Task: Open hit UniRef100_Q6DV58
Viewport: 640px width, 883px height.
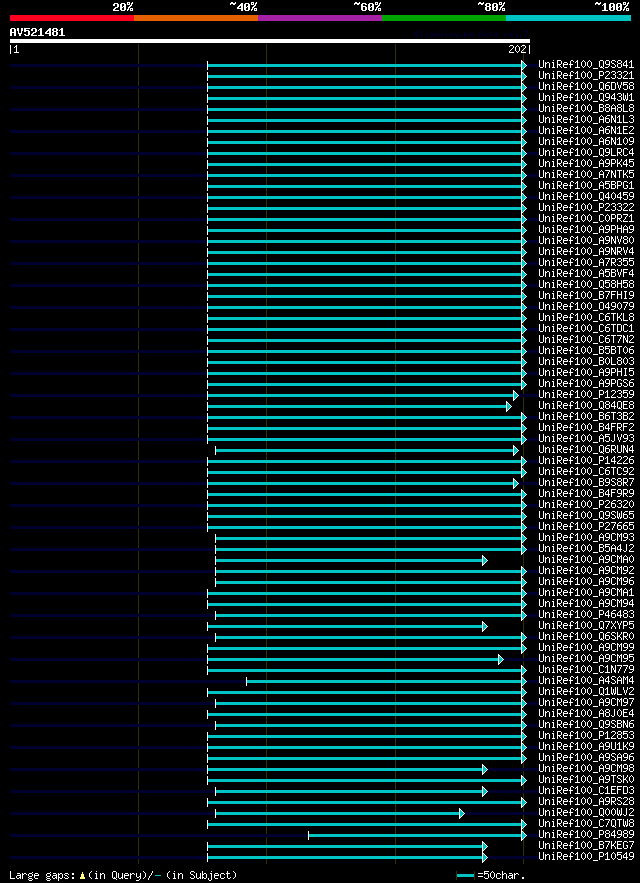Action: pos(586,87)
